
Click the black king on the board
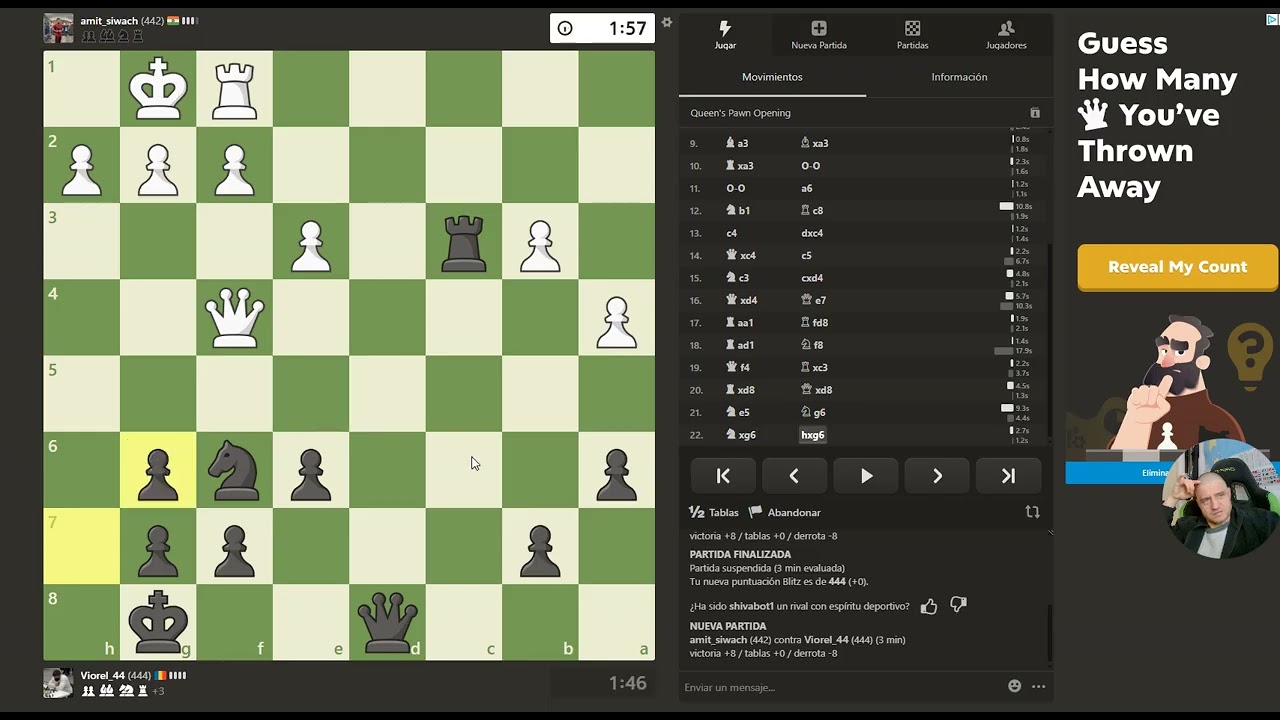tap(158, 622)
